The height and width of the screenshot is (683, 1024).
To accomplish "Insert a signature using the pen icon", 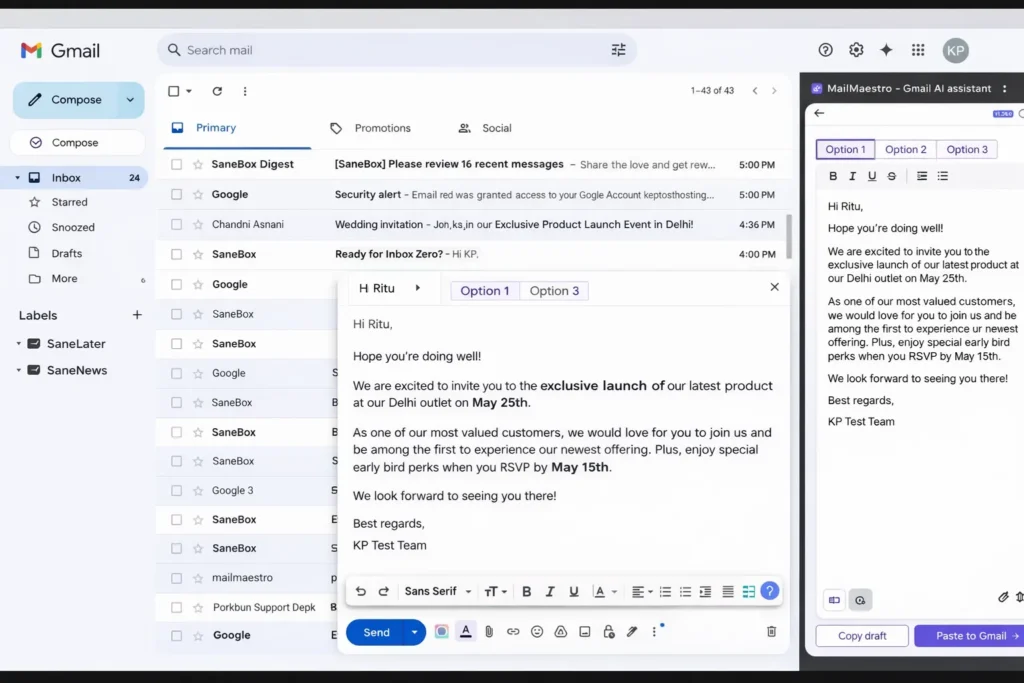I will [632, 631].
